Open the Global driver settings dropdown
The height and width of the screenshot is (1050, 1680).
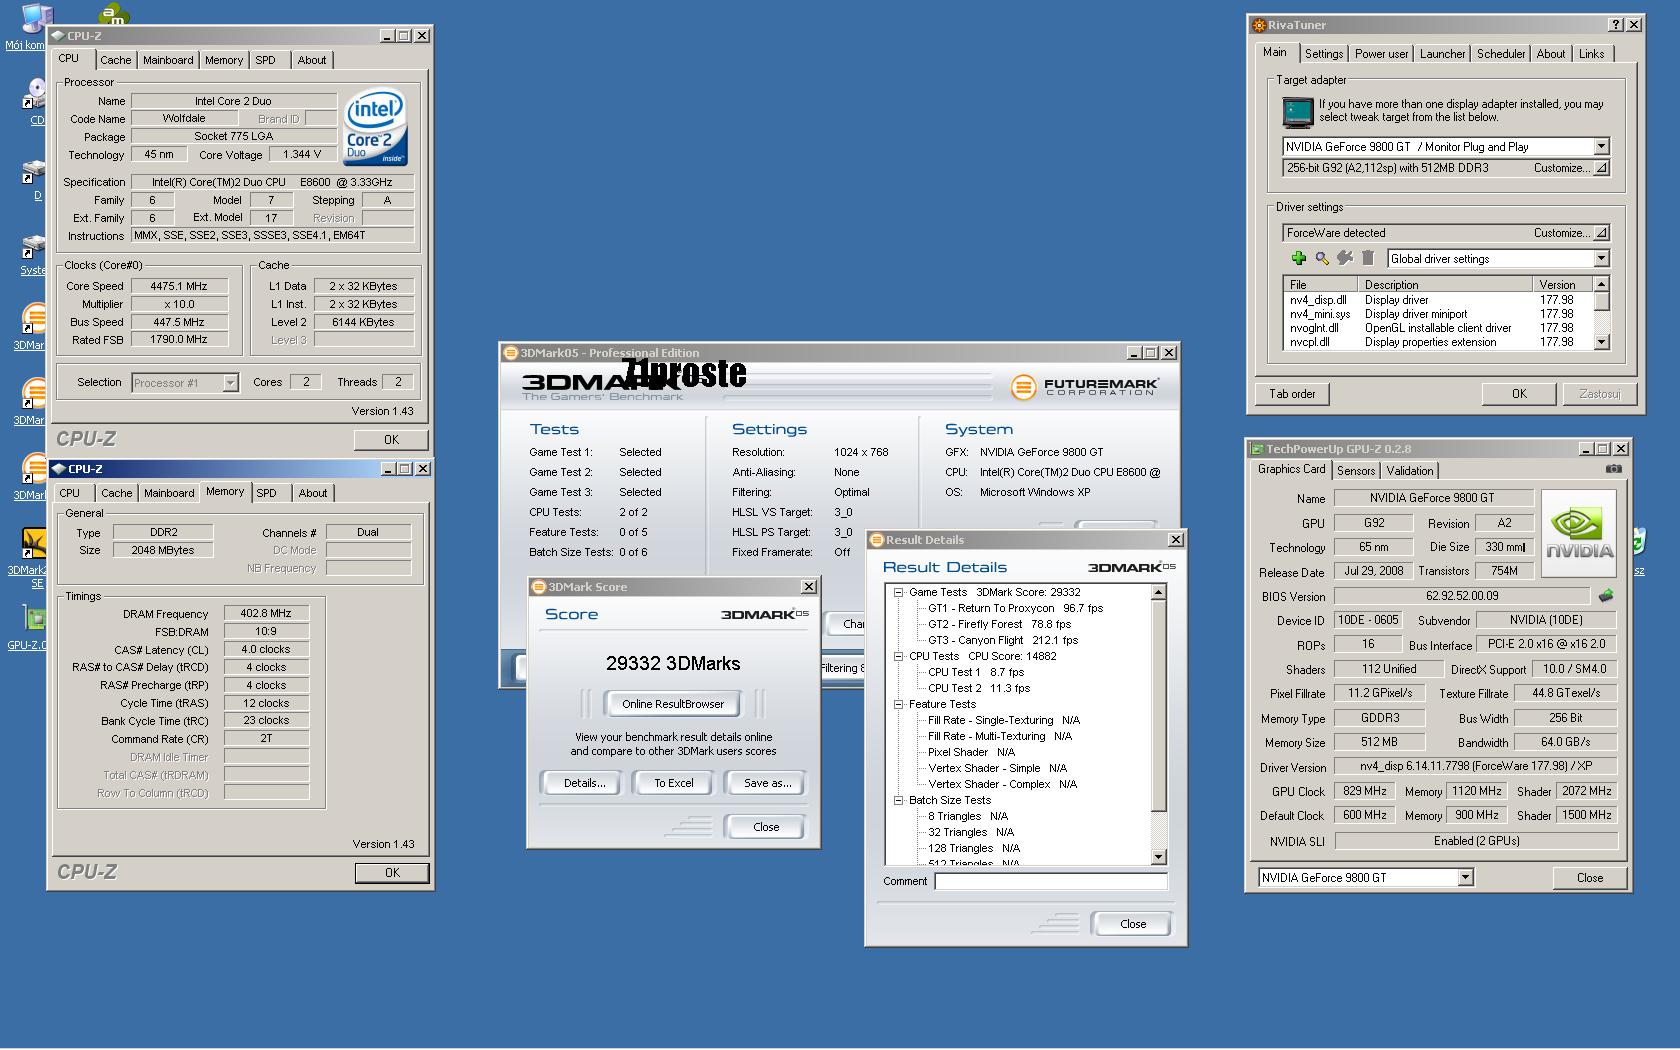[x=1601, y=259]
